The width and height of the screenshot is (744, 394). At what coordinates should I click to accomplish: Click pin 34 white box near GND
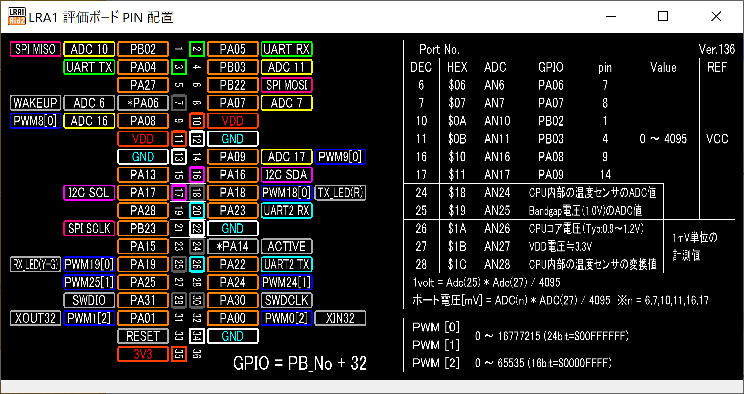197,336
